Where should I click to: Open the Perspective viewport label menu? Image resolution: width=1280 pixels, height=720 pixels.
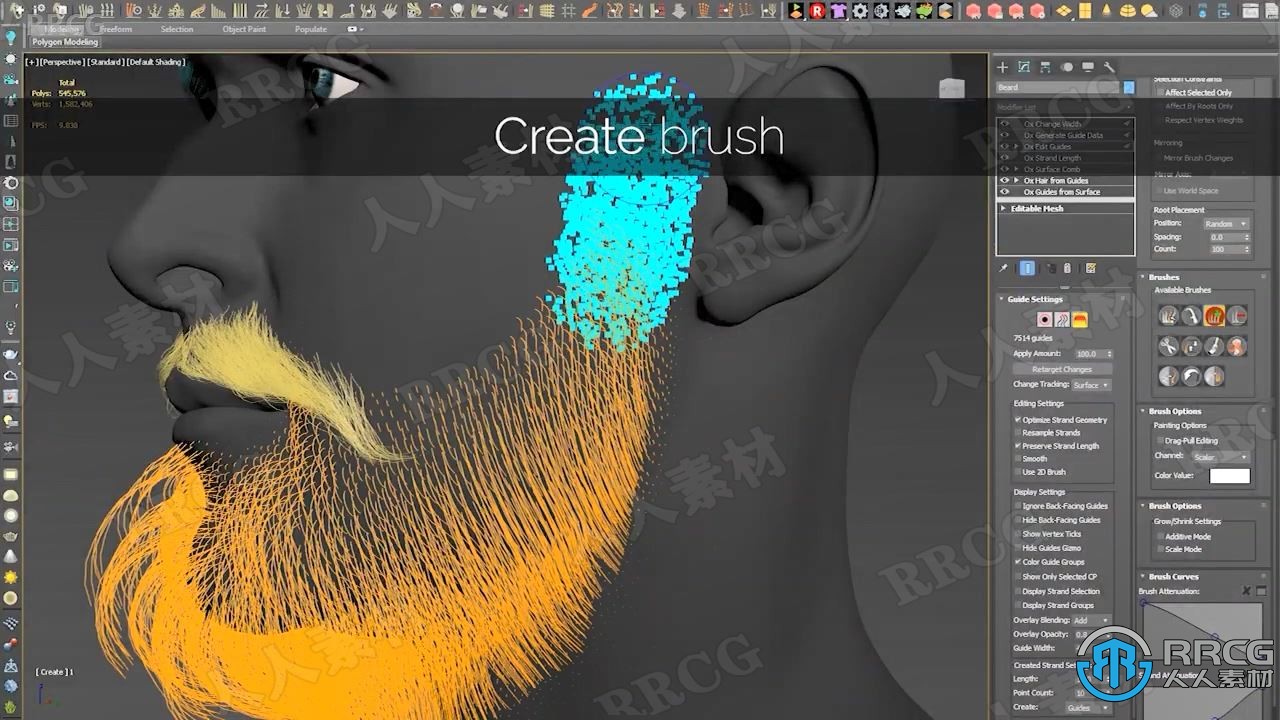click(62, 62)
